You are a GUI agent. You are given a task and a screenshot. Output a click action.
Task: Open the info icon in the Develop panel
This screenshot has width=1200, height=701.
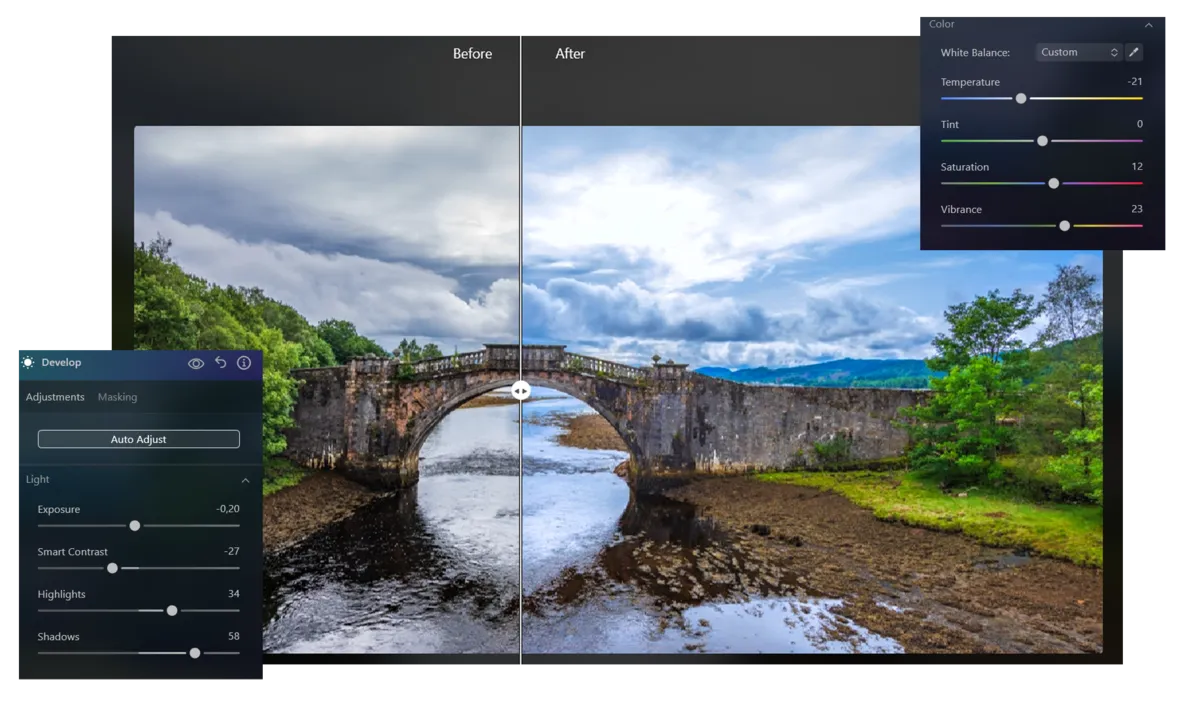pos(243,363)
